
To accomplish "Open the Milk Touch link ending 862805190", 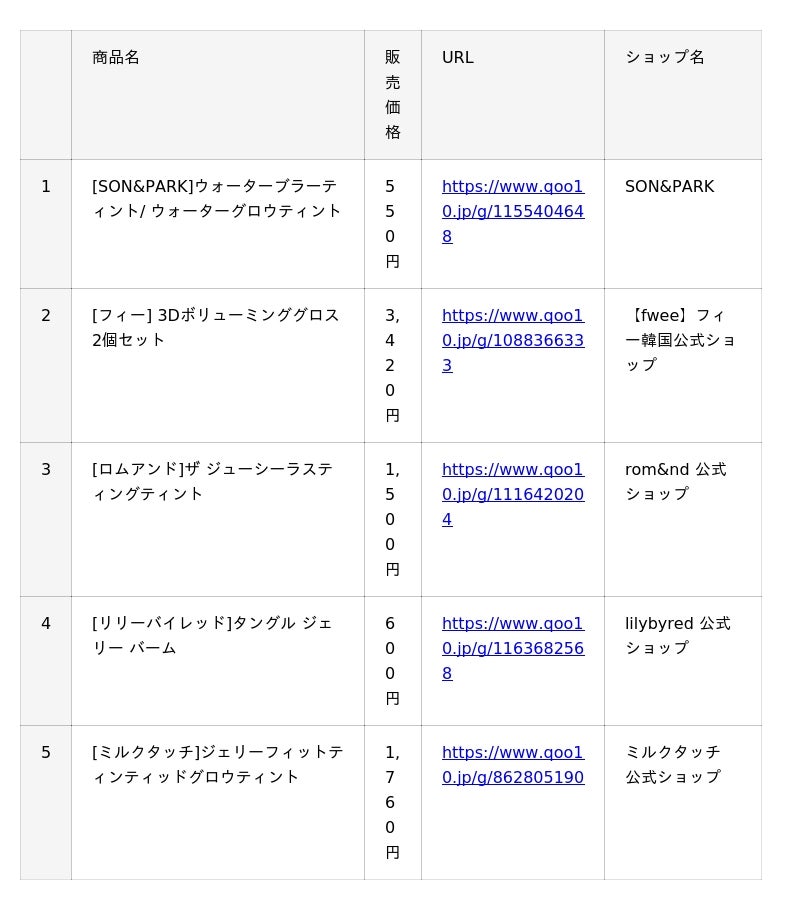I will point(512,764).
